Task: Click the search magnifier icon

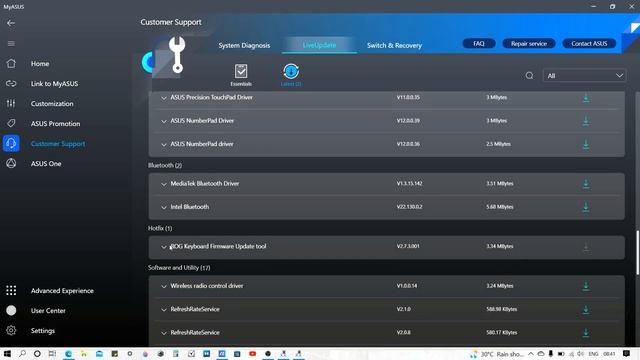Action: tap(529, 76)
